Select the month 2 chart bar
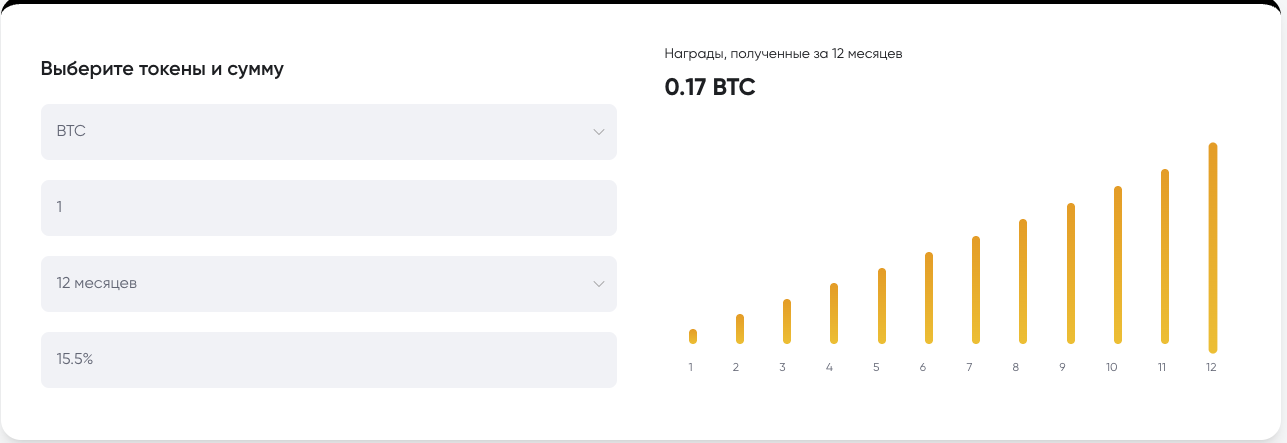 pyautogui.click(x=740, y=329)
